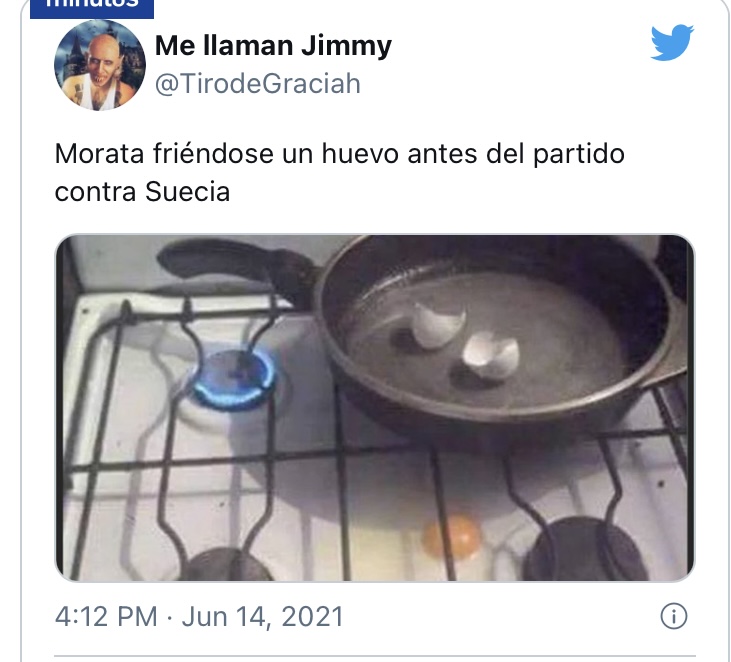Click the broken eggshells inside the pan
731x662 pixels.
tap(464, 342)
